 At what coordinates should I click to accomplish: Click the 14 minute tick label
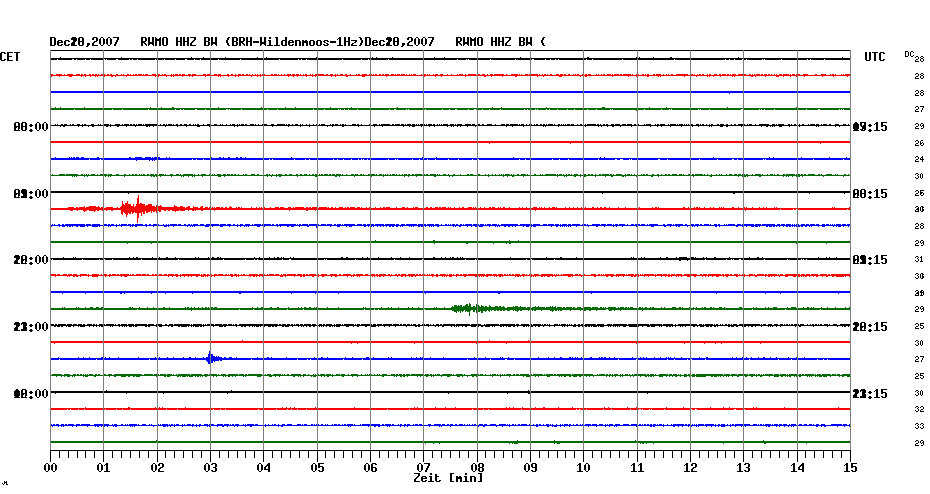click(x=797, y=467)
